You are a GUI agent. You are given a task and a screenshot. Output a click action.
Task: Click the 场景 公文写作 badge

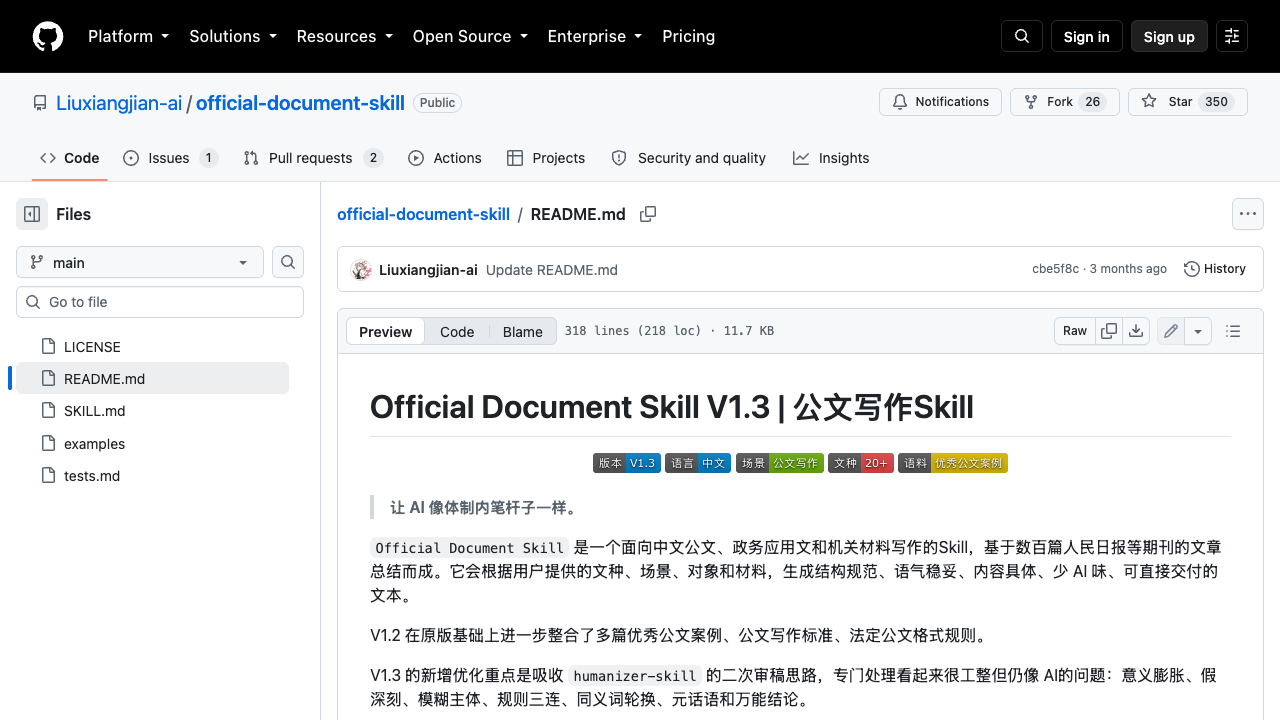click(780, 463)
